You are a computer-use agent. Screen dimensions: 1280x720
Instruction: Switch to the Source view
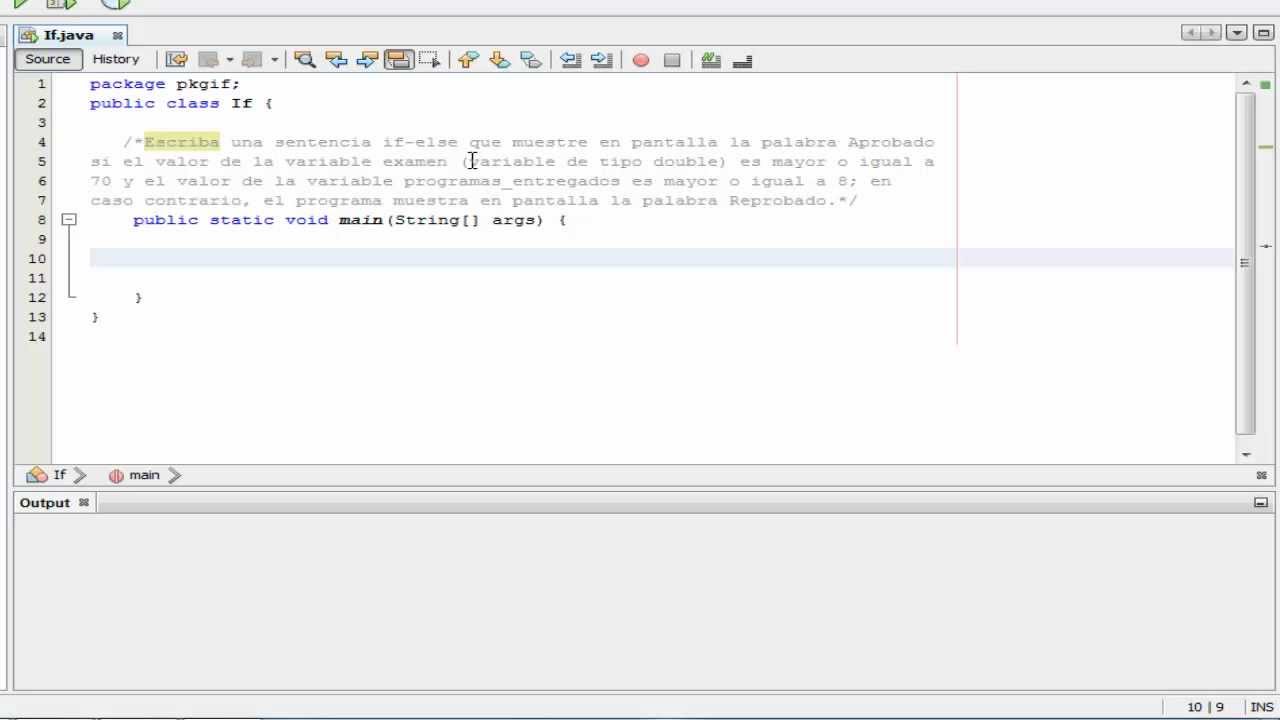tap(47, 59)
